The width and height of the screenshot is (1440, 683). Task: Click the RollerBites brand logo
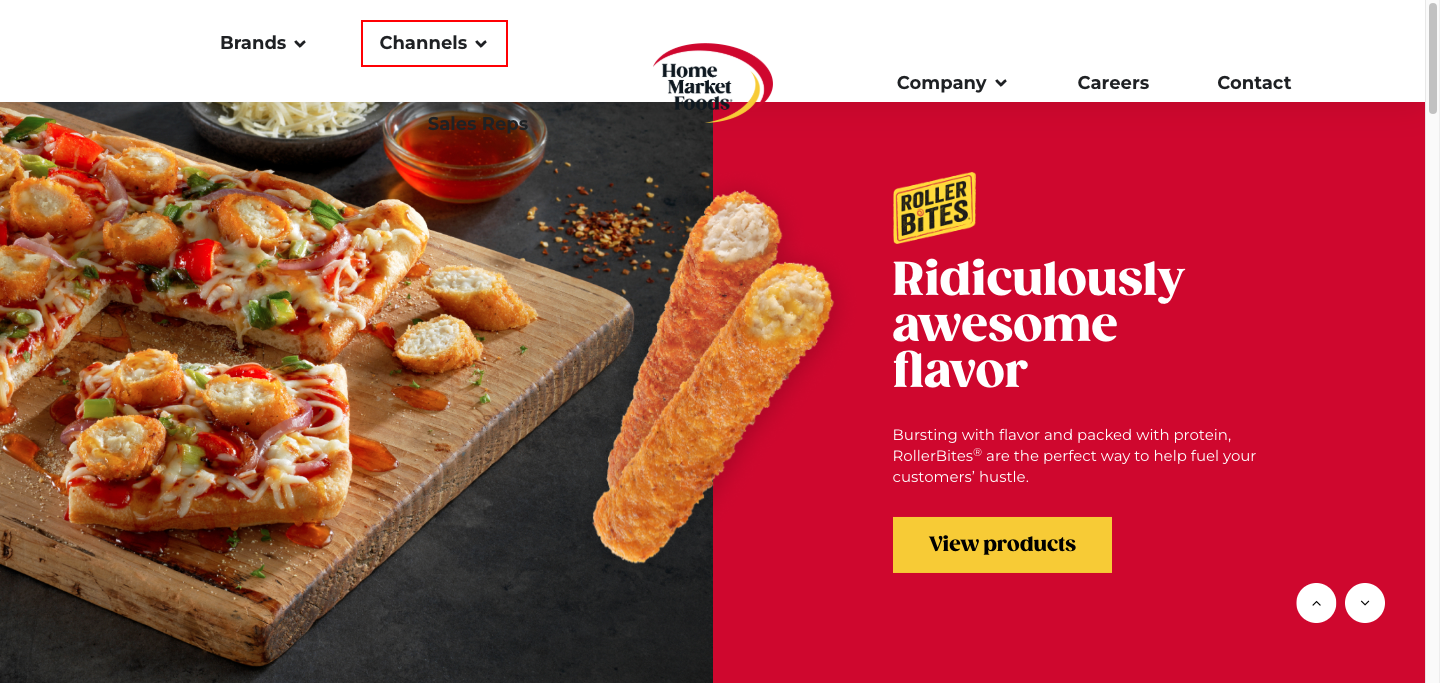934,208
